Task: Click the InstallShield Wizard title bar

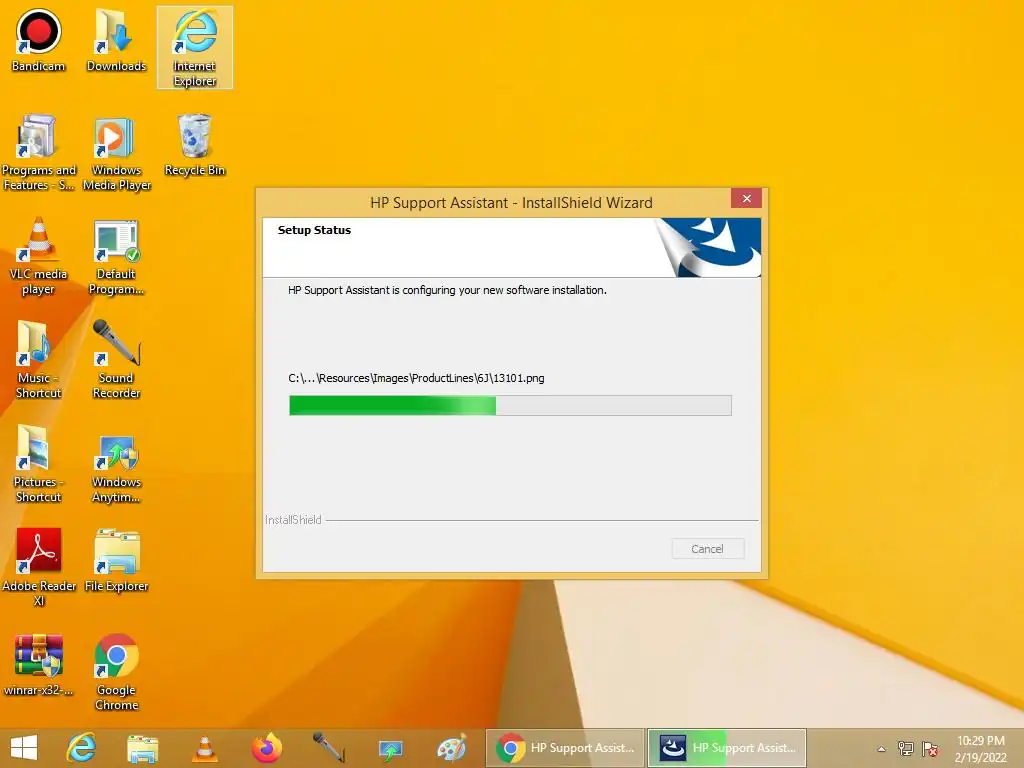Action: point(511,202)
